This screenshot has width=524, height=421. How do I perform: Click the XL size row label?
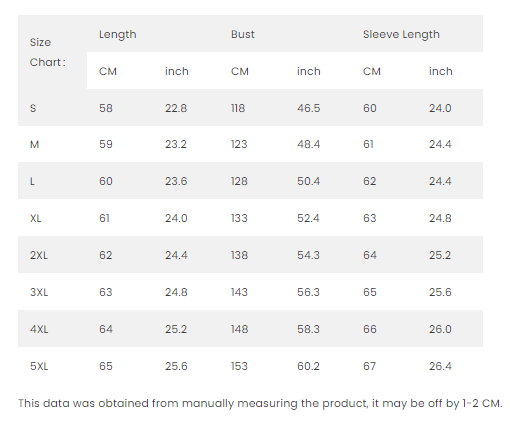coord(35,218)
